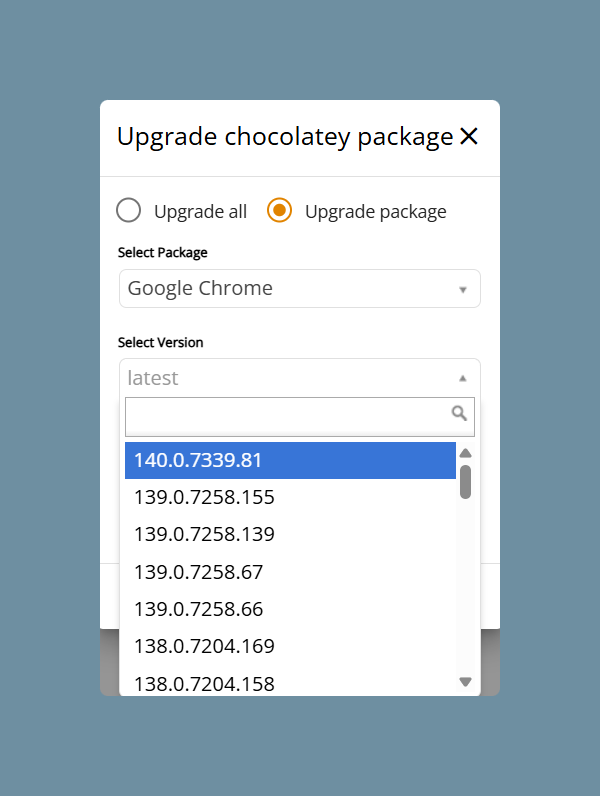The width and height of the screenshot is (600, 796).
Task: Select version 139.0.7258.67
Action: (290, 572)
